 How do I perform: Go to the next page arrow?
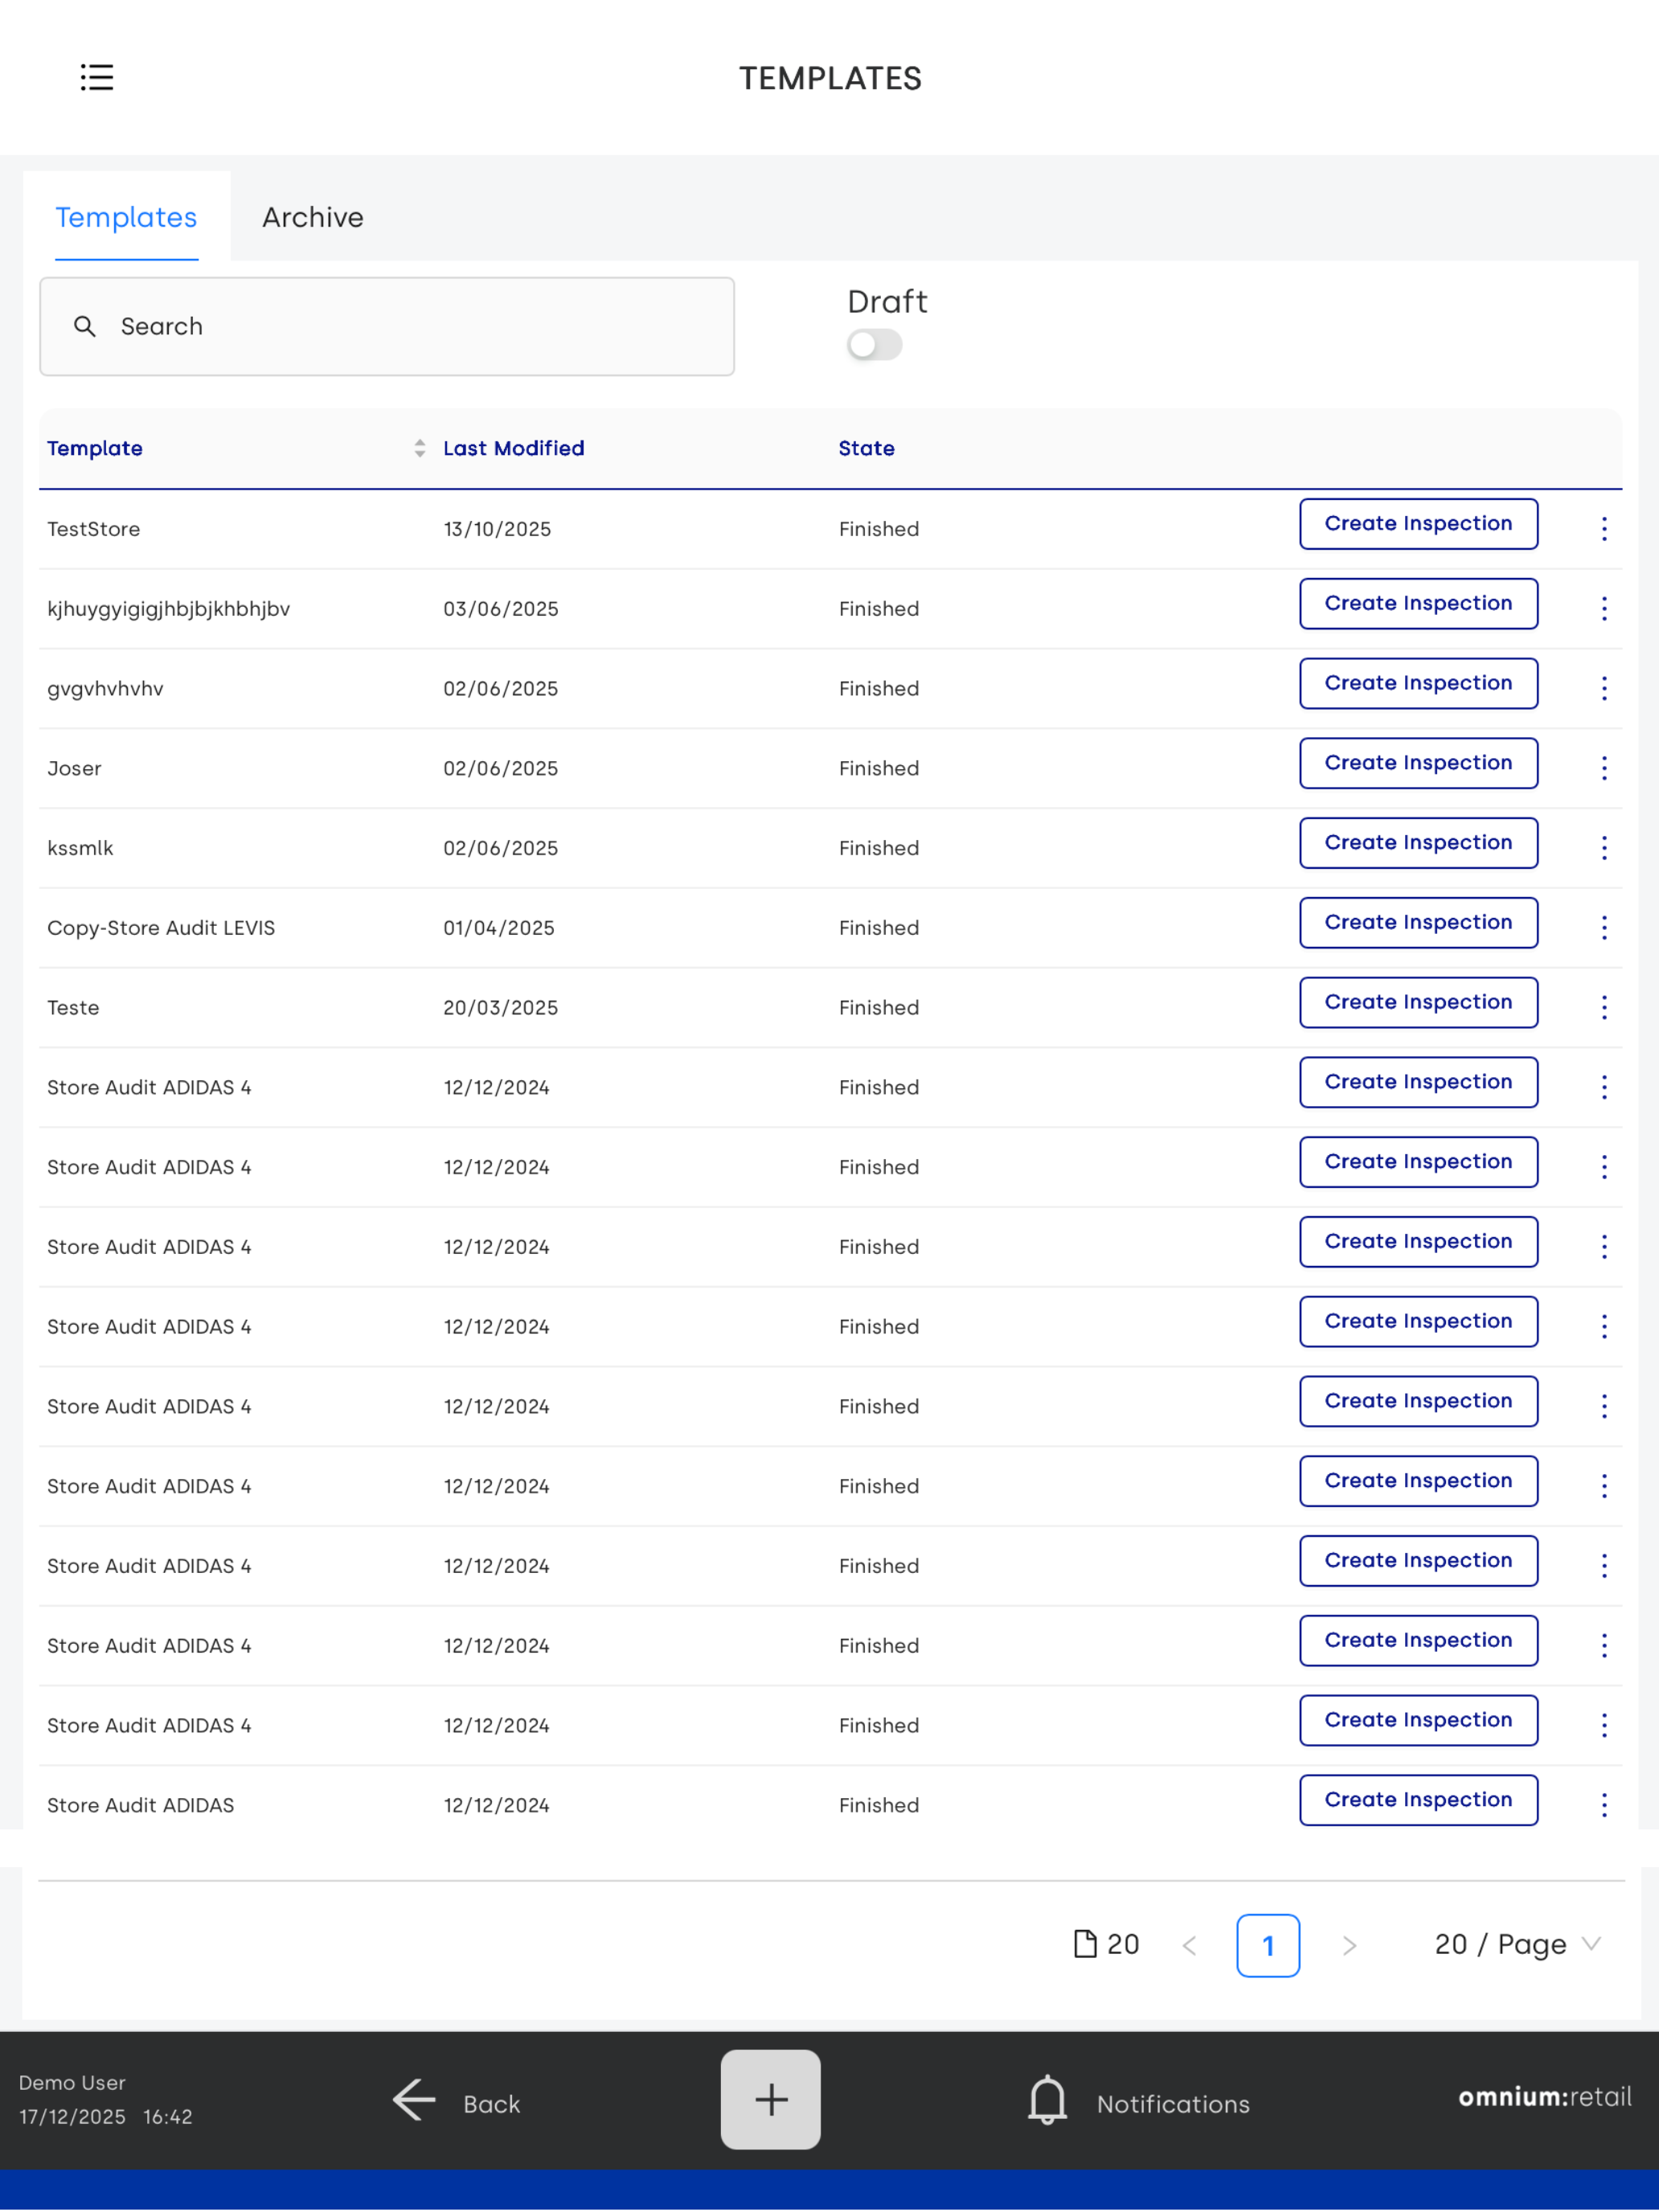[x=1349, y=1945]
